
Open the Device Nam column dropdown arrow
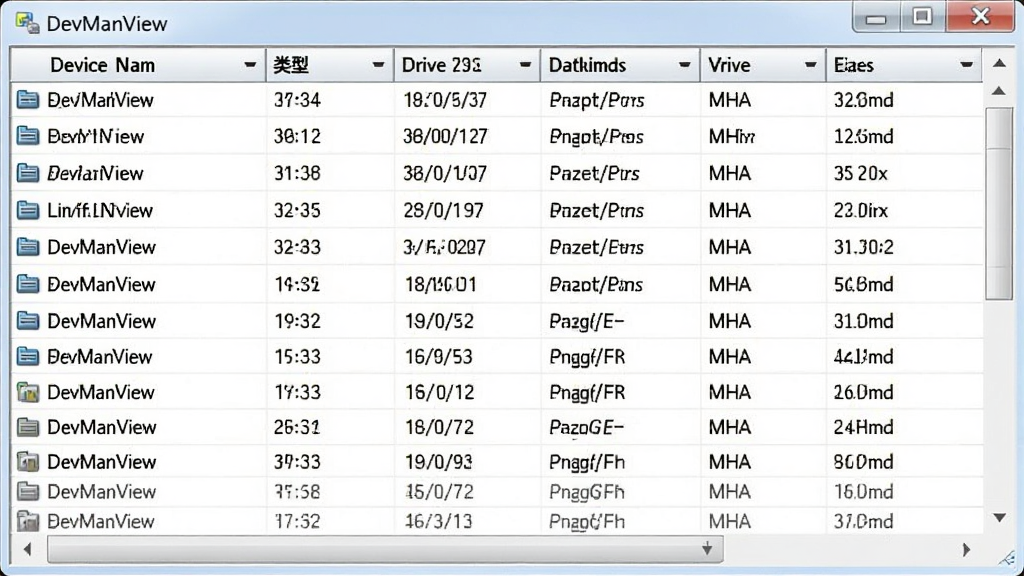[249, 65]
